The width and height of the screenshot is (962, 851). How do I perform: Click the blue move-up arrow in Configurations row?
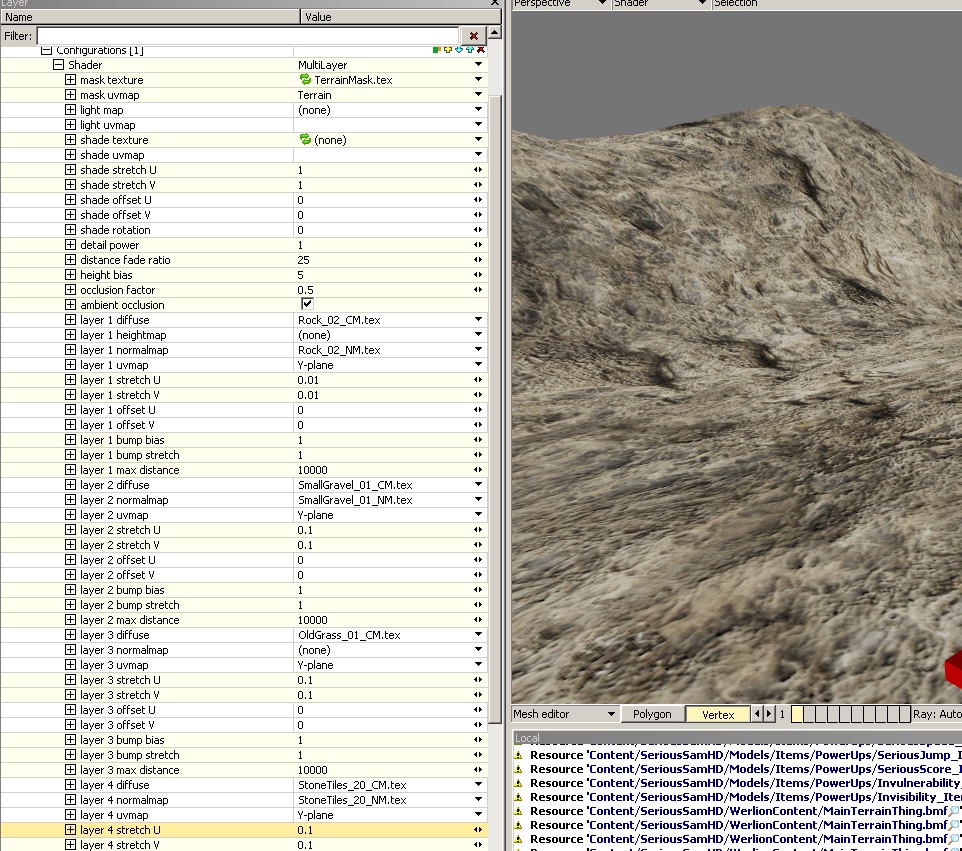point(469,50)
